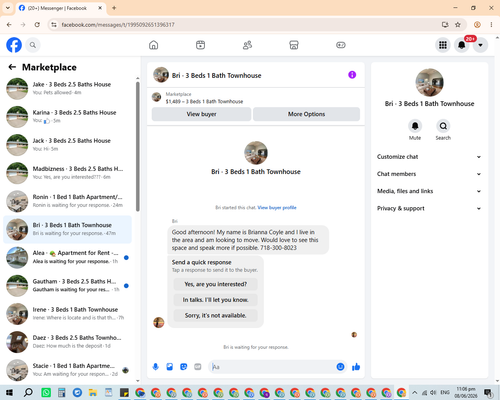Image resolution: width=500 pixels, height=400 pixels.
Task: Search in conversation magnifier icon
Action: (443, 126)
